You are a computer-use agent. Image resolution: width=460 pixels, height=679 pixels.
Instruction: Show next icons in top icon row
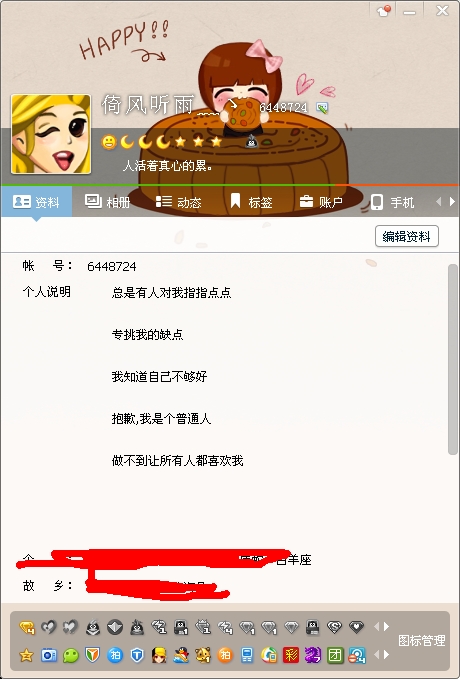386,626
